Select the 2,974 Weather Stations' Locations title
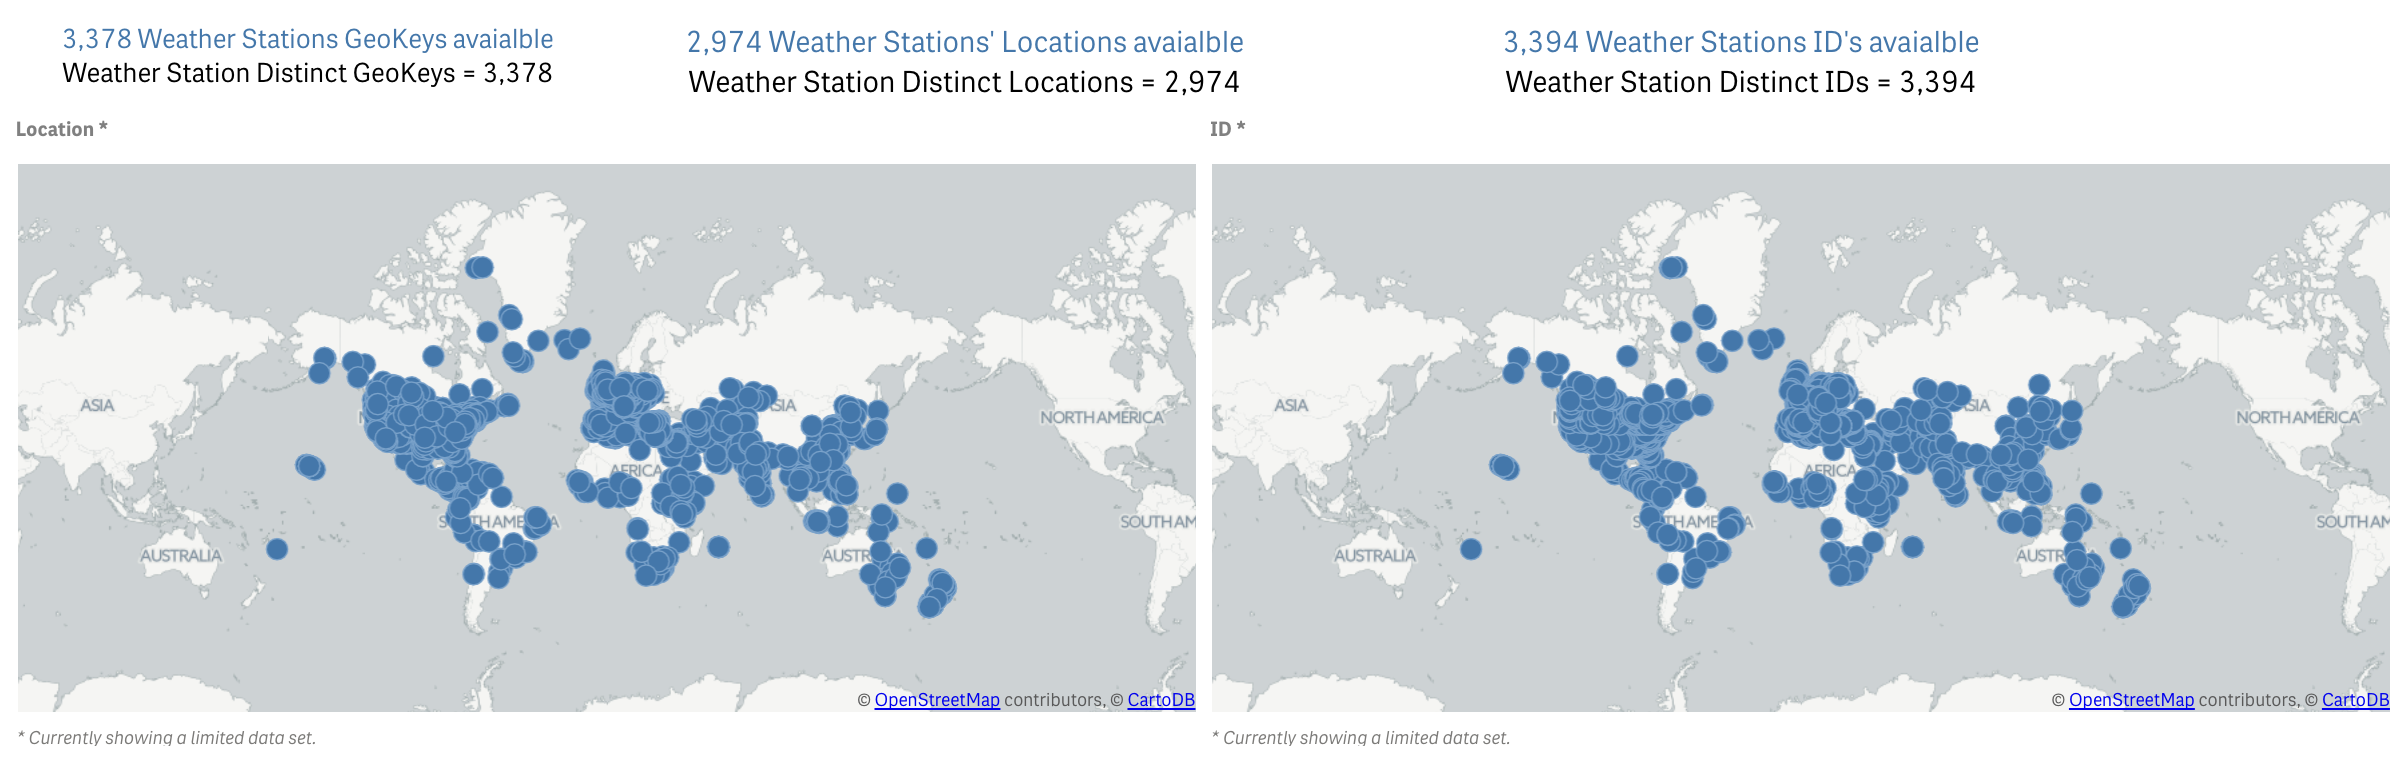The width and height of the screenshot is (2406, 762). (x=965, y=42)
